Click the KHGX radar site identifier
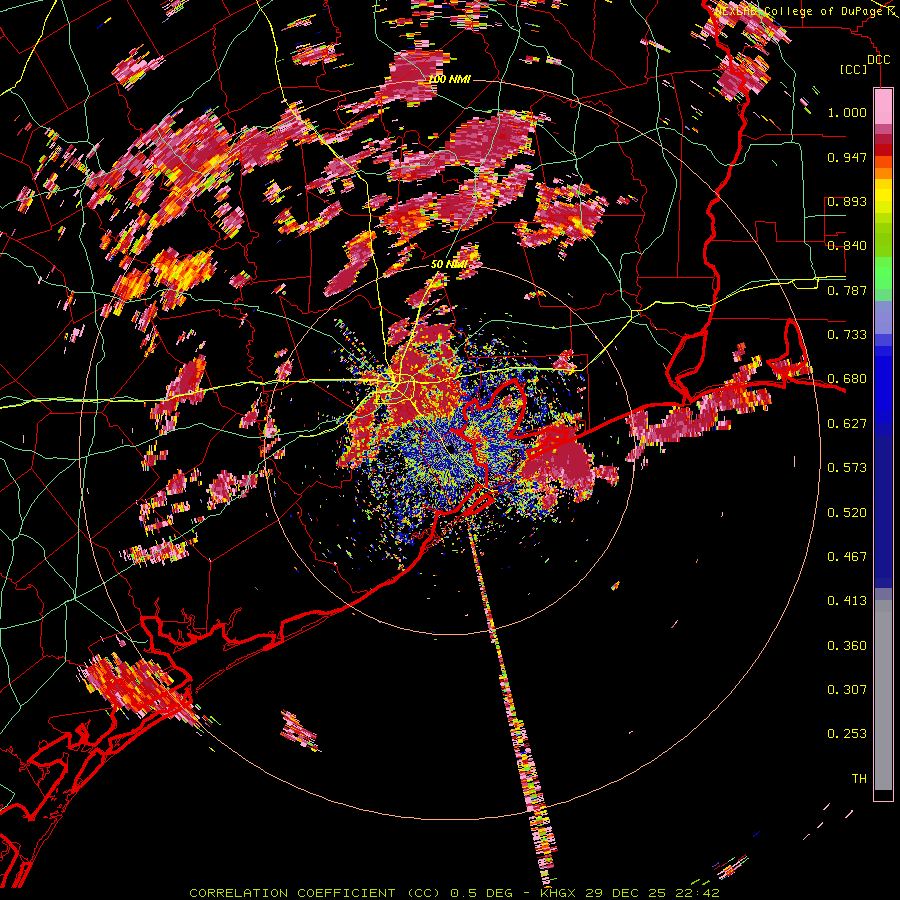This screenshot has width=900, height=900. (560, 893)
